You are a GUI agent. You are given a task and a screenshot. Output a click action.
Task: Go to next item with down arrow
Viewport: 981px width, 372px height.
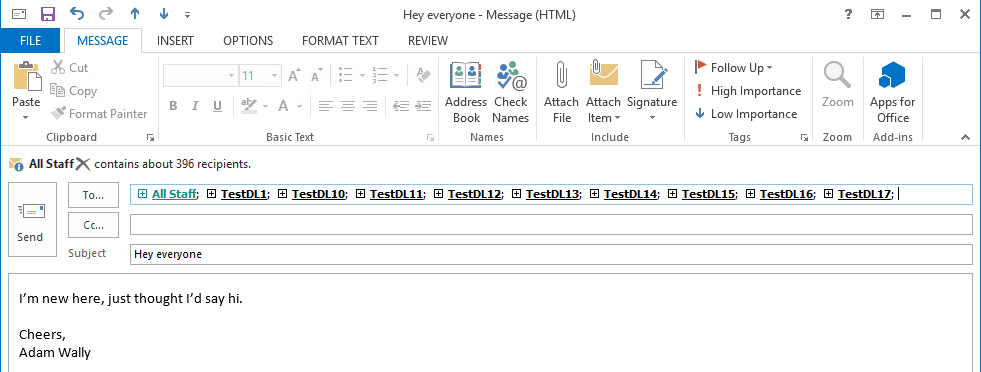(164, 14)
